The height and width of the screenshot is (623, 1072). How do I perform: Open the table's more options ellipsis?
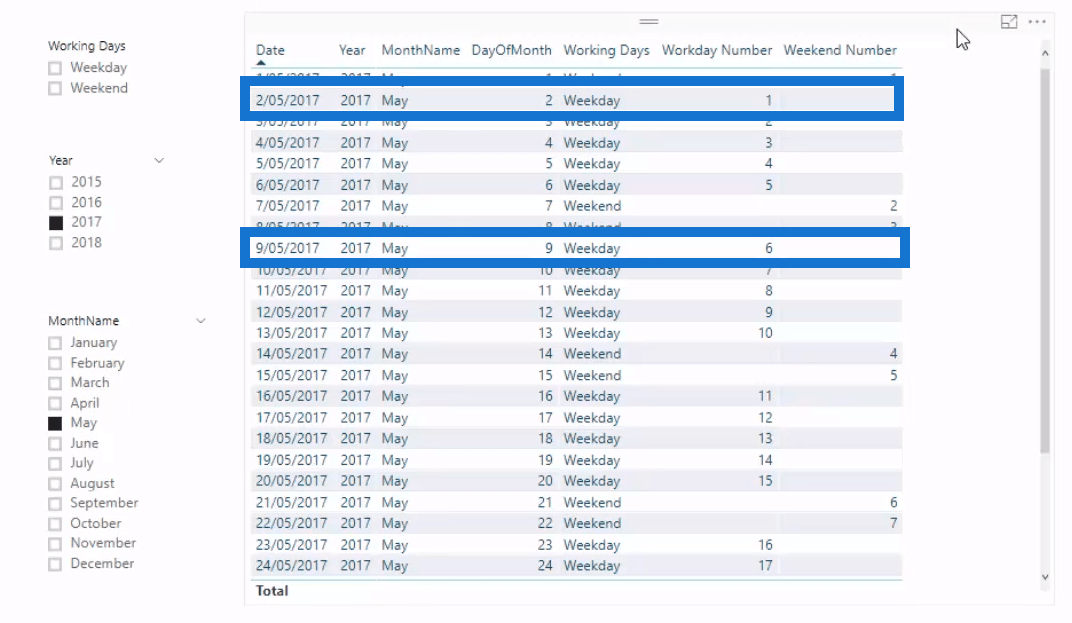tap(1037, 22)
